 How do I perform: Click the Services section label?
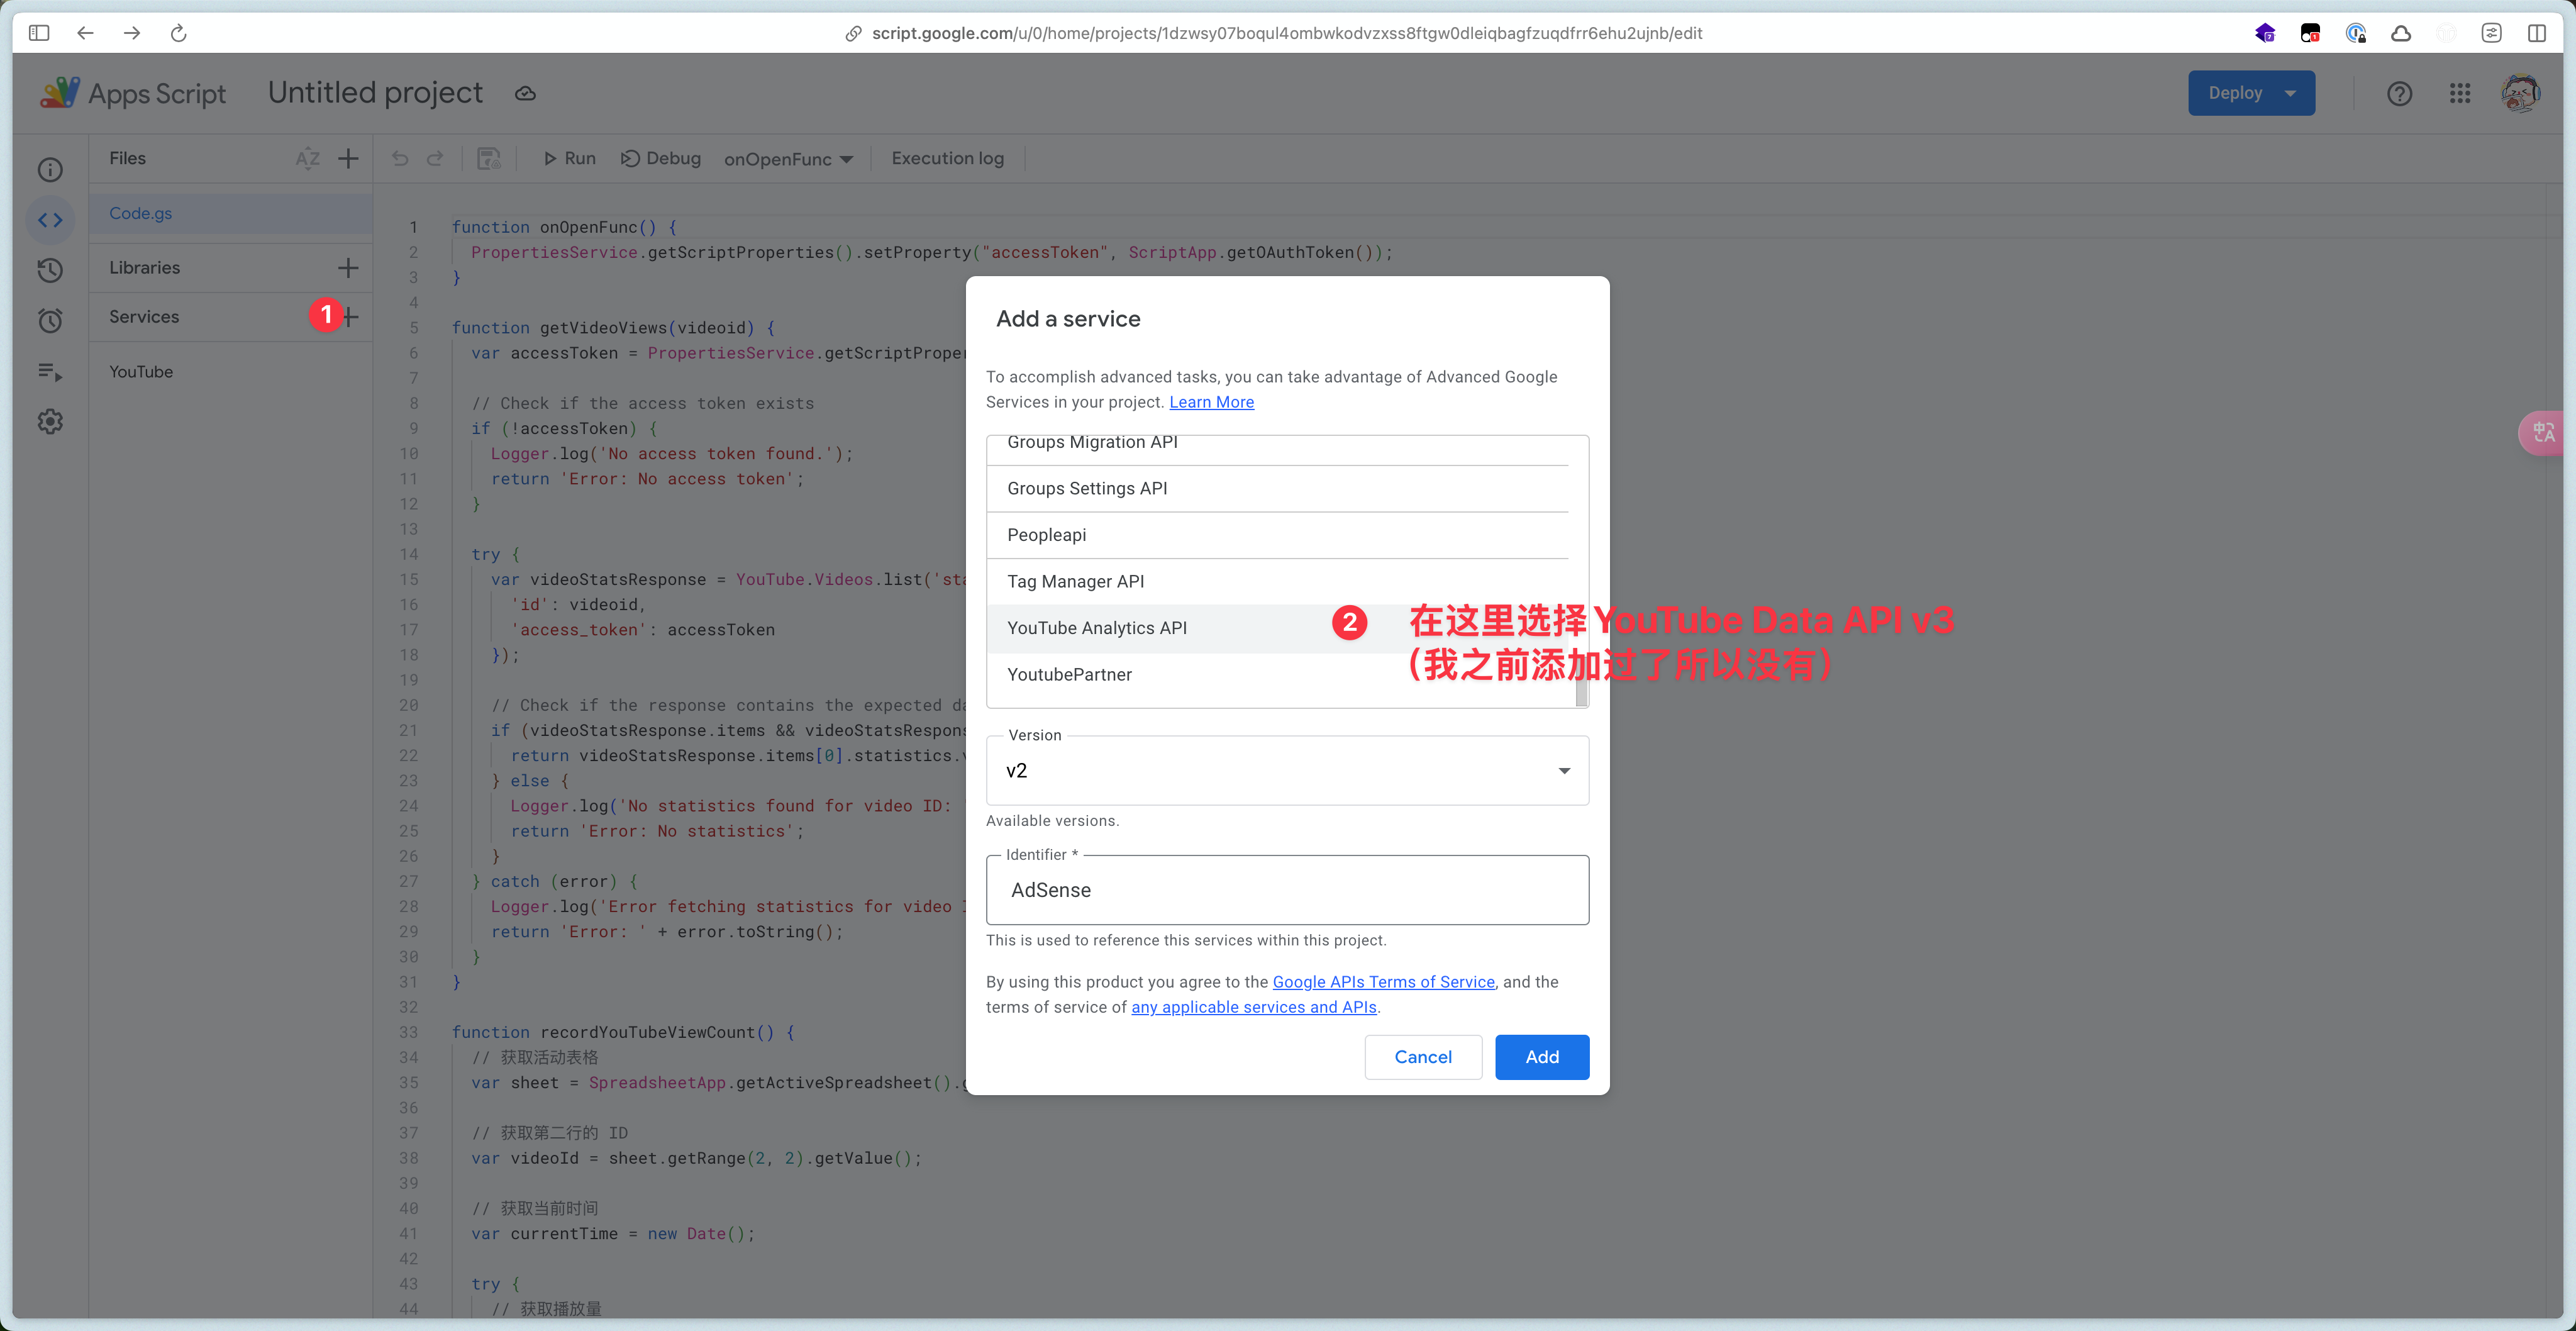144,316
